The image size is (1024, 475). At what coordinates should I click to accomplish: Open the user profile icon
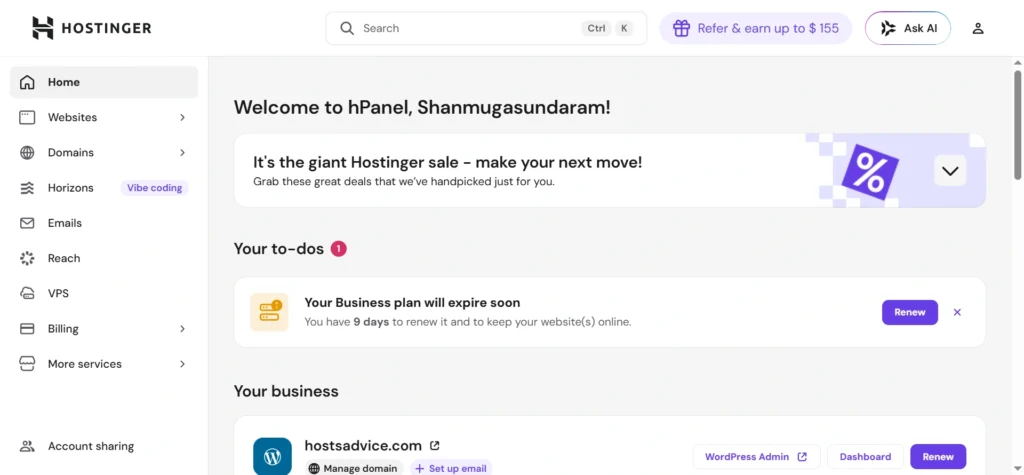(978, 28)
